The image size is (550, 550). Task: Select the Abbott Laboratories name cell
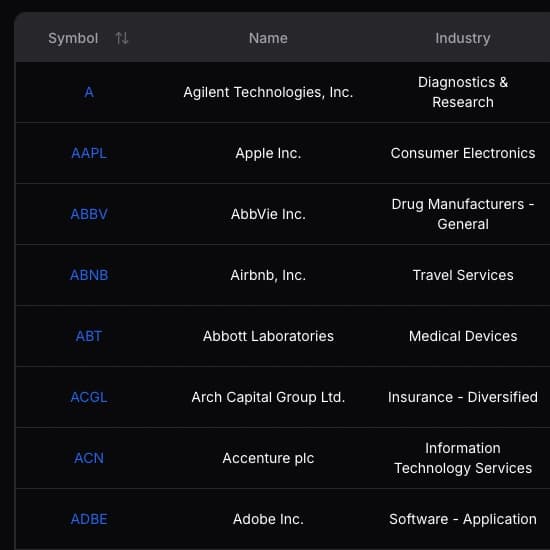[x=268, y=336]
